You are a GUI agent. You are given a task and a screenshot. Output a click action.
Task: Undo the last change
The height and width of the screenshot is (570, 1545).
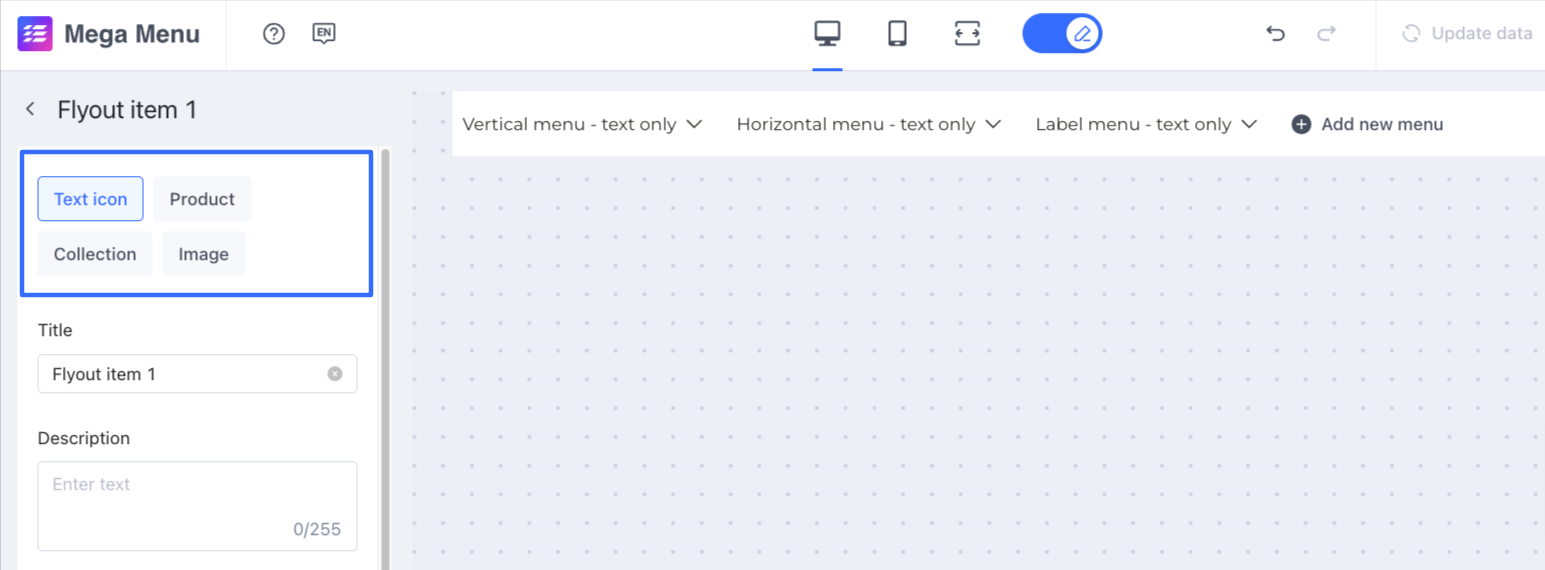(1275, 34)
